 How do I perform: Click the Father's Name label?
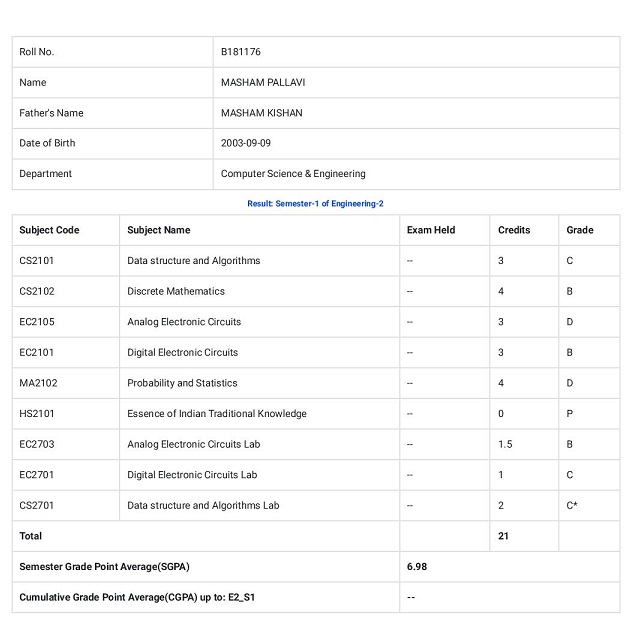51,113
